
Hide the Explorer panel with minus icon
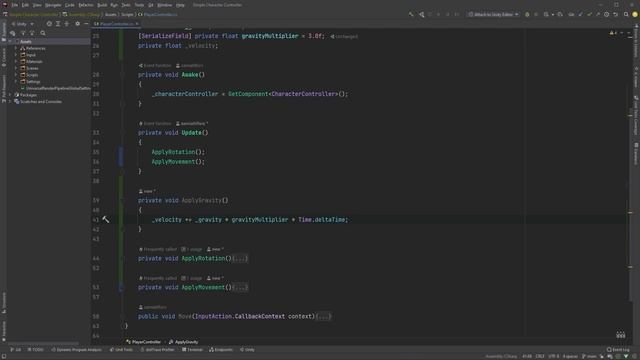point(86,24)
